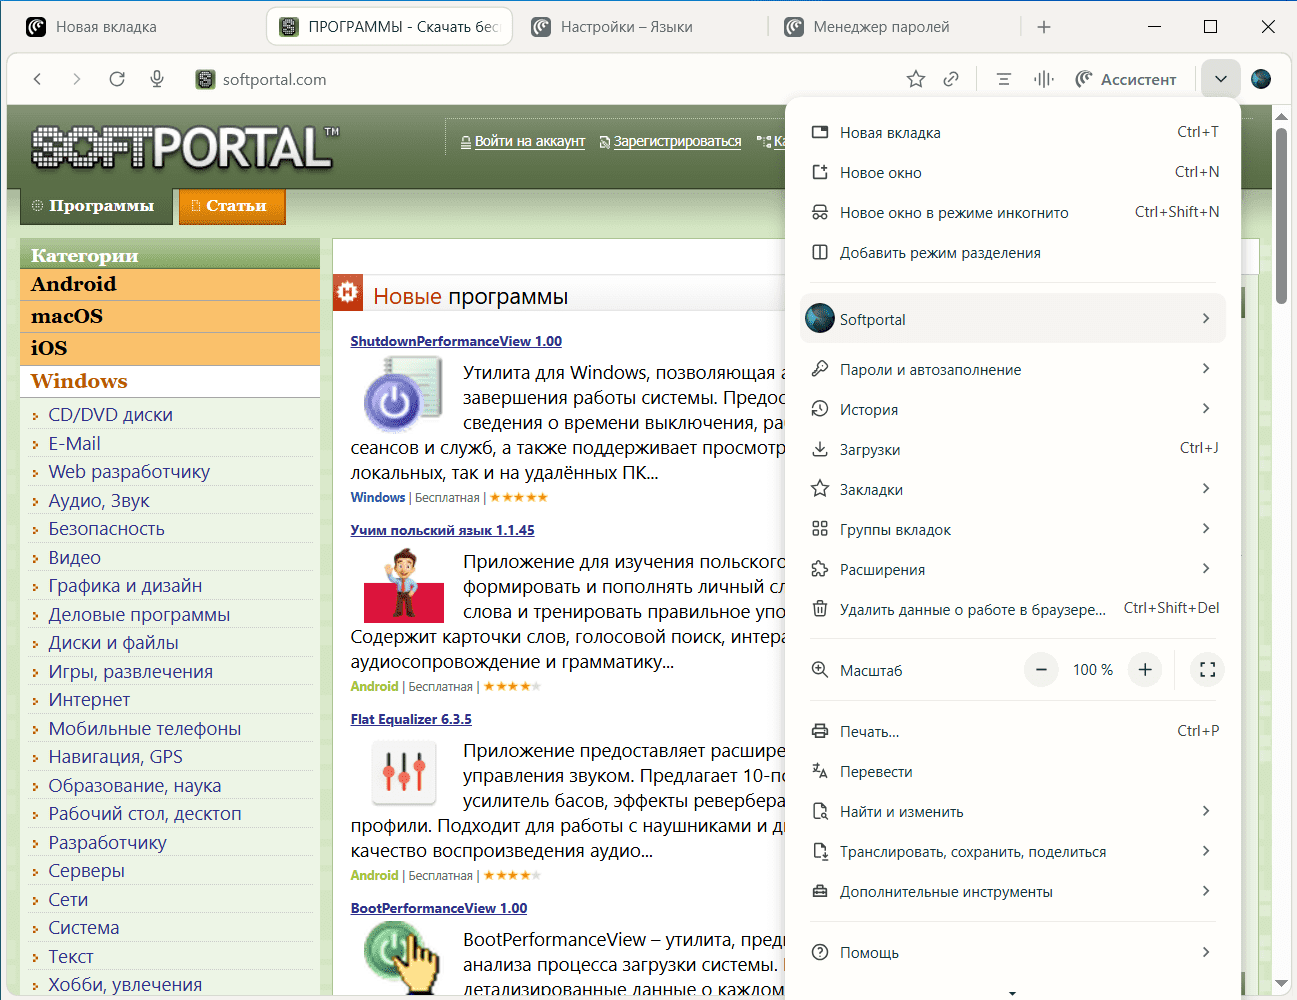Open the Интернет category

click(89, 700)
